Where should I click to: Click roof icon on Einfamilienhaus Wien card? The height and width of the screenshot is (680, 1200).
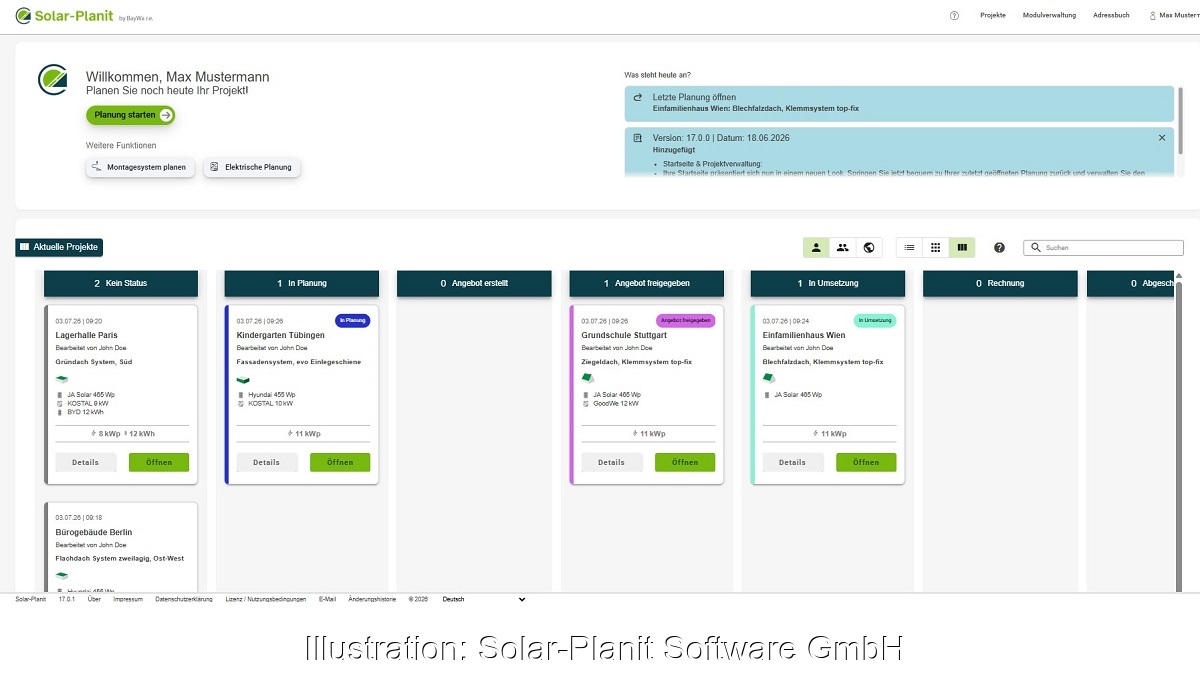point(769,378)
